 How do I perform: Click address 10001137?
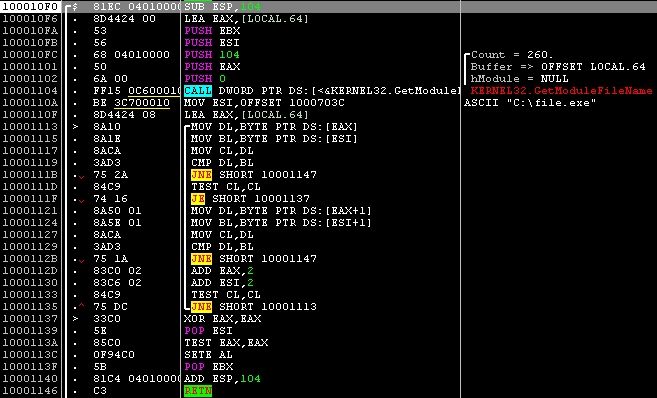pyautogui.click(x=30, y=319)
